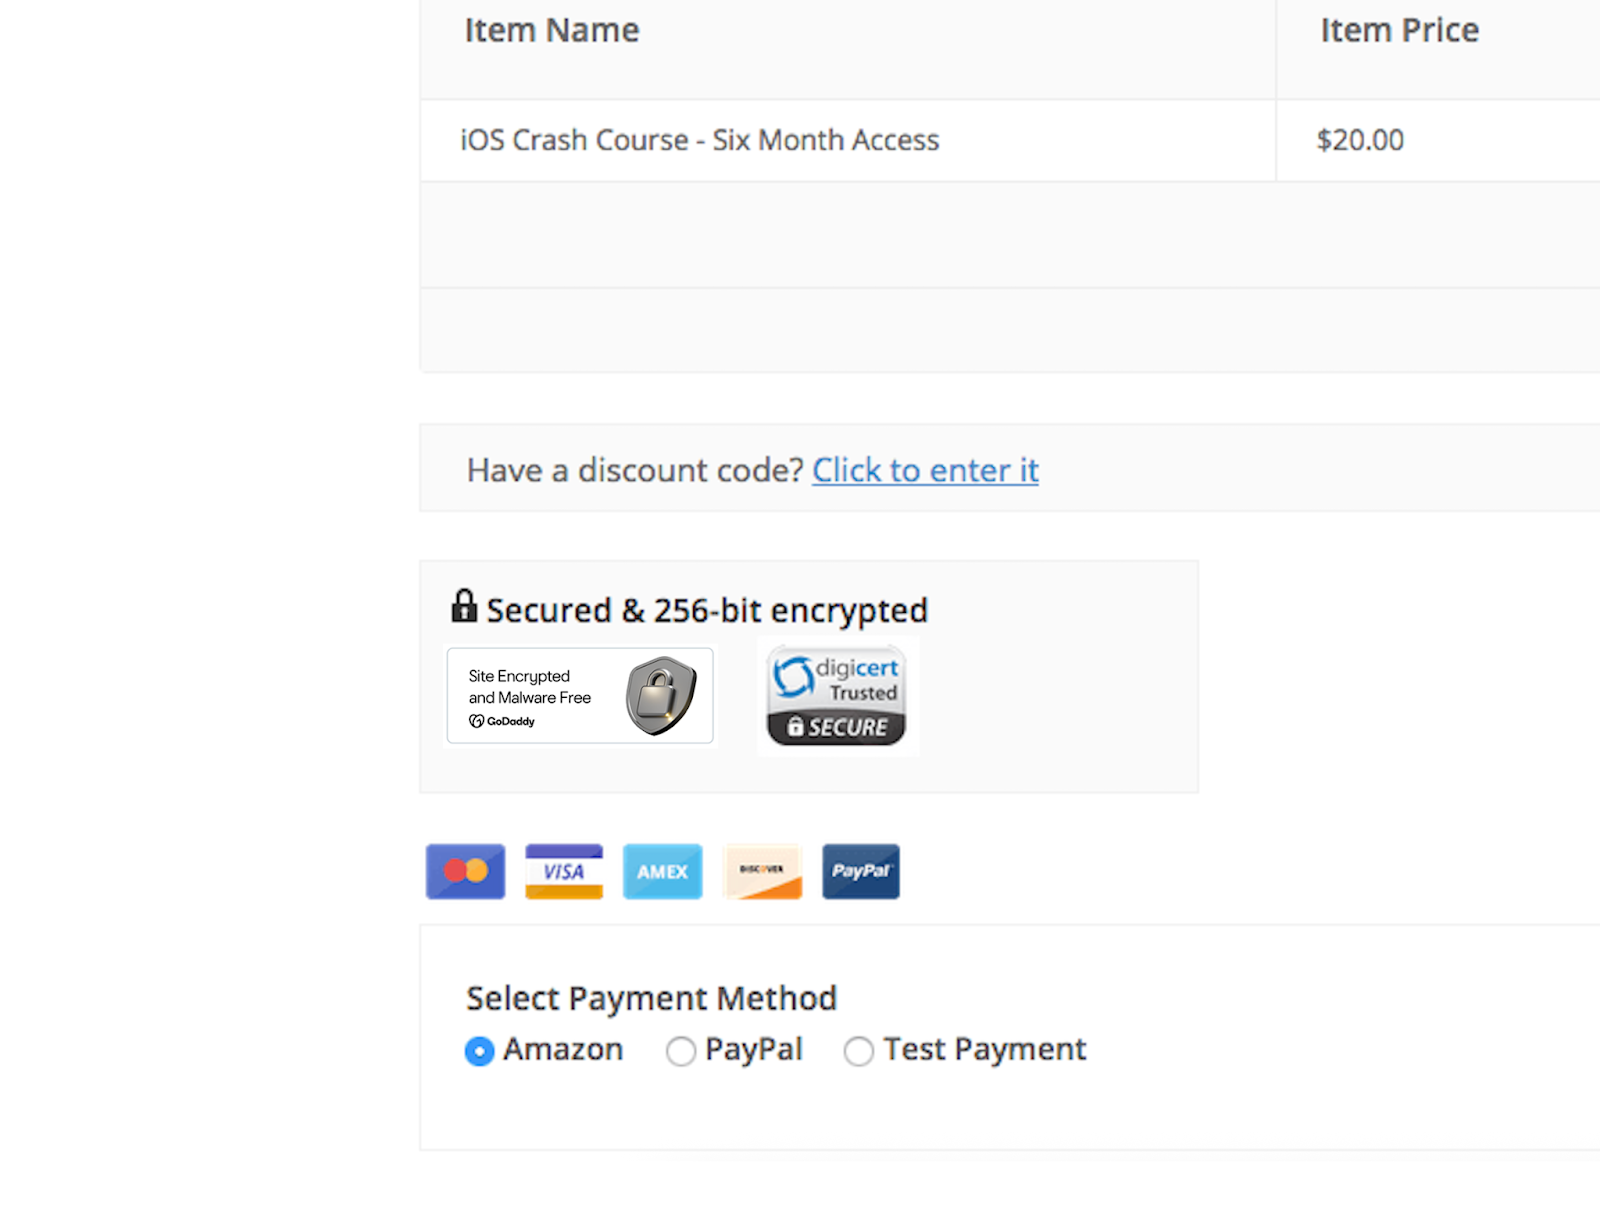This screenshot has width=1600, height=1230.
Task: Click the padlock icon beside encryption text
Action: click(464, 606)
